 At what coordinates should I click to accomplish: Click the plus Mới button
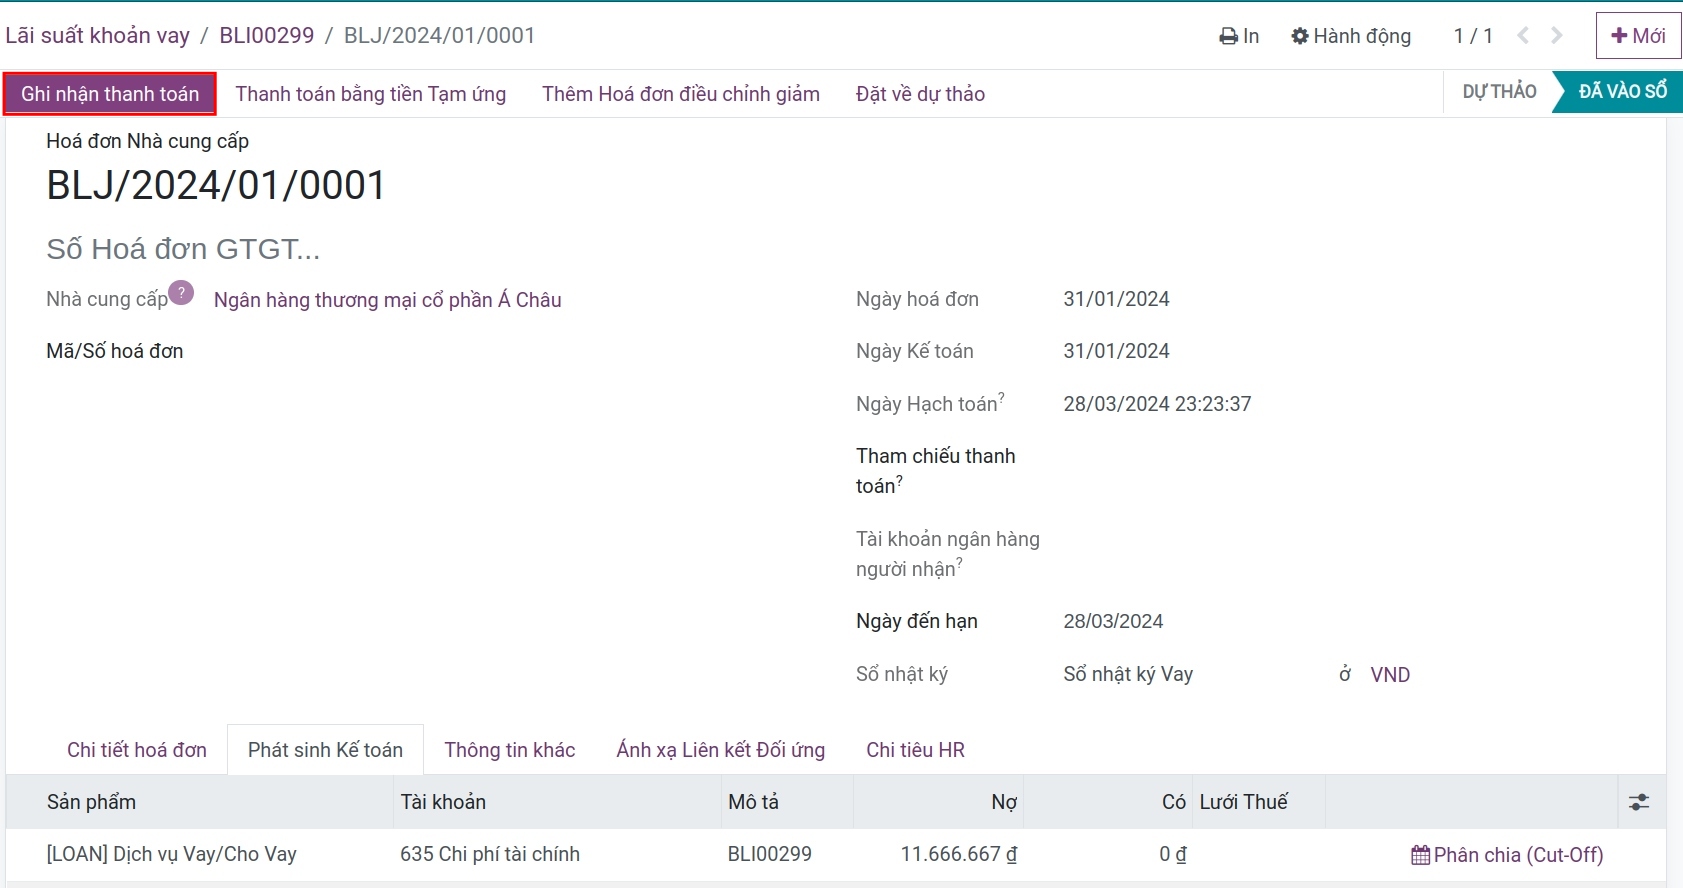(1638, 36)
